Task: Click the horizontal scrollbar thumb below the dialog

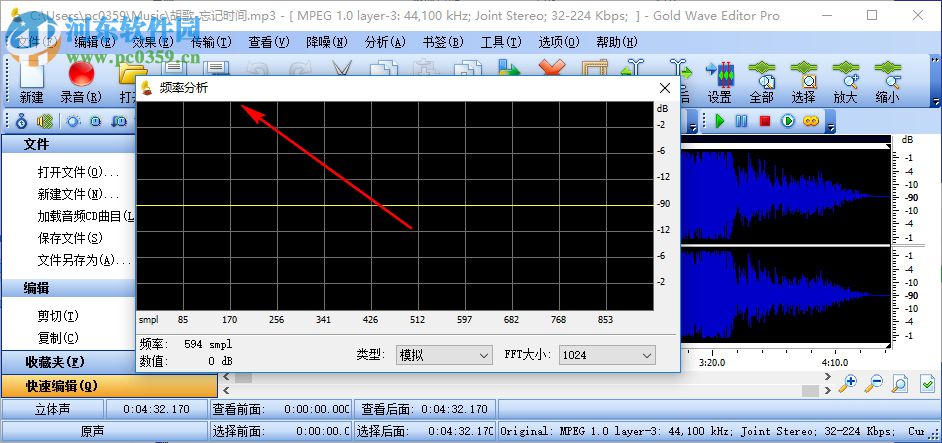Action: pos(243,377)
